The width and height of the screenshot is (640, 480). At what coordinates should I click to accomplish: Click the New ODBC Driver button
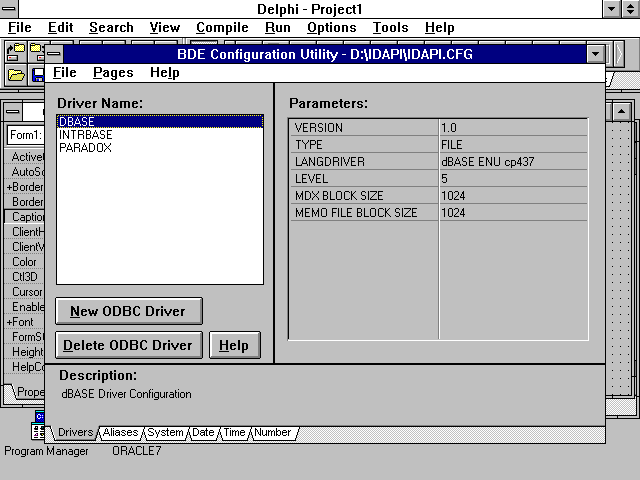[128, 311]
